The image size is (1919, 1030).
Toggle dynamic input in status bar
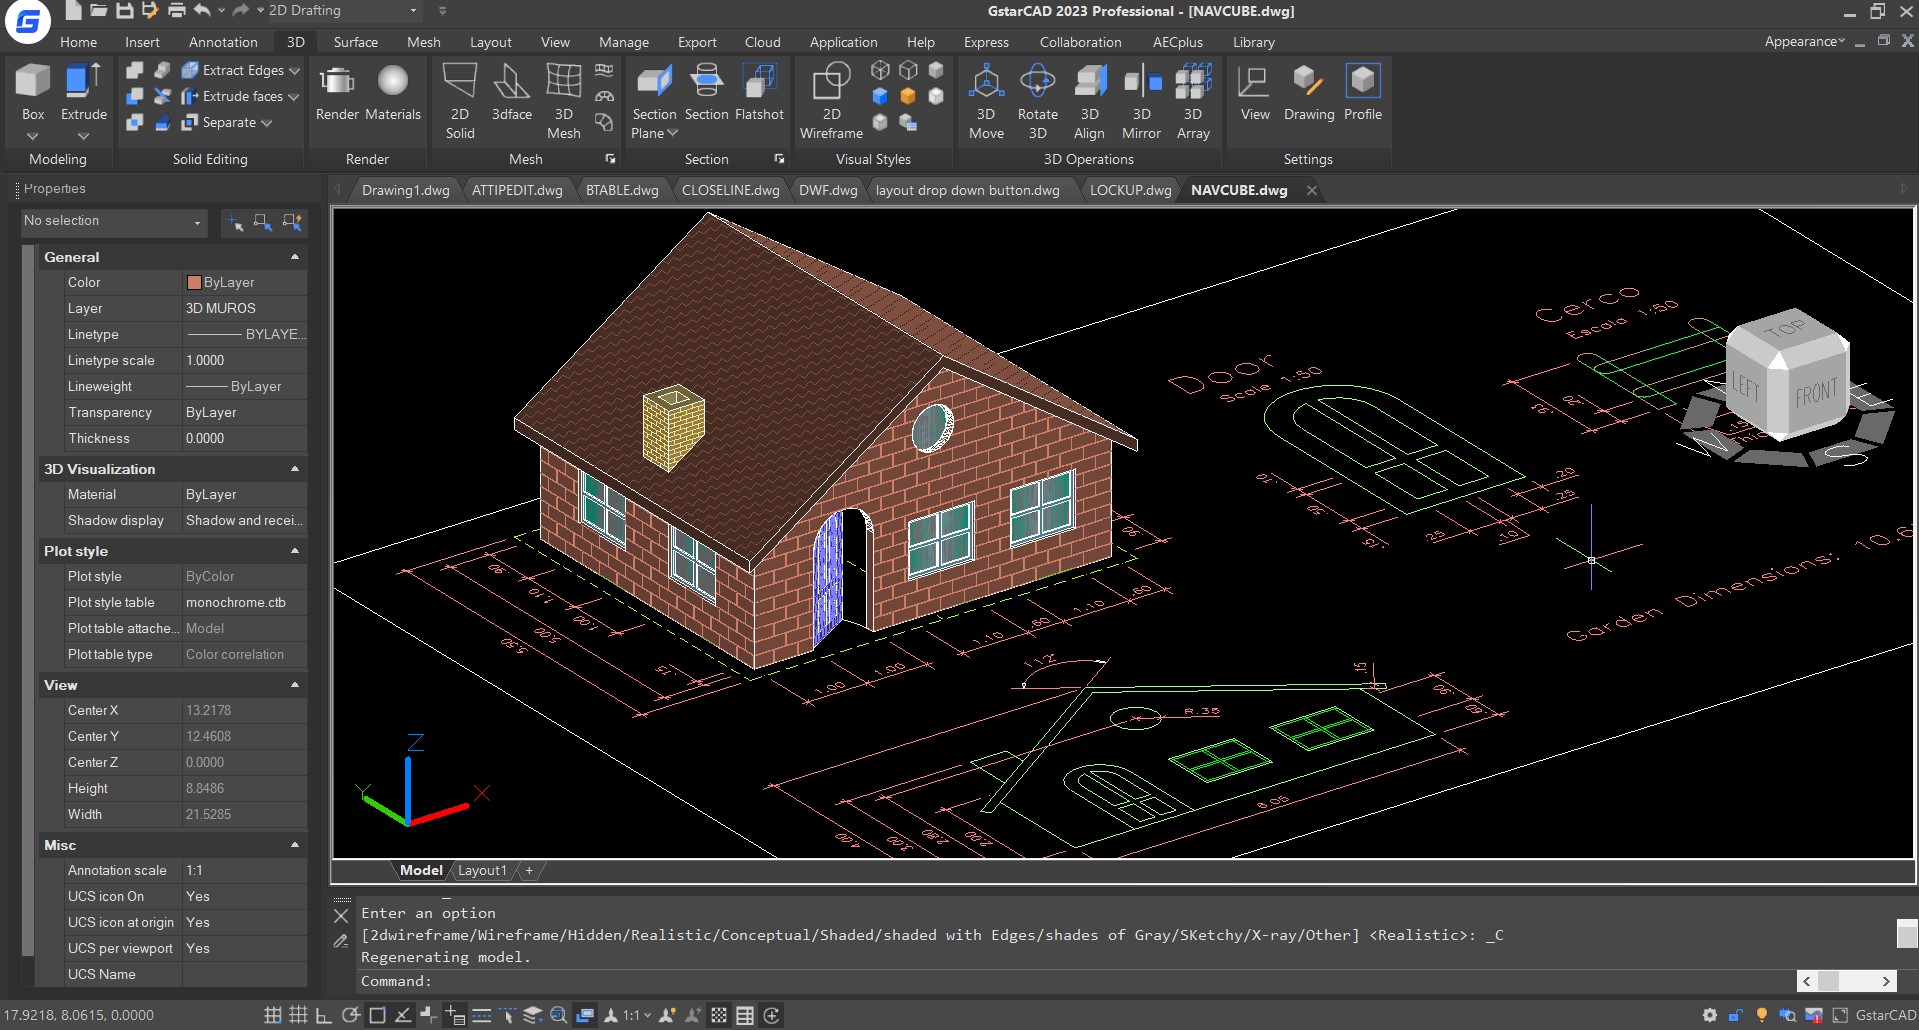point(455,1015)
